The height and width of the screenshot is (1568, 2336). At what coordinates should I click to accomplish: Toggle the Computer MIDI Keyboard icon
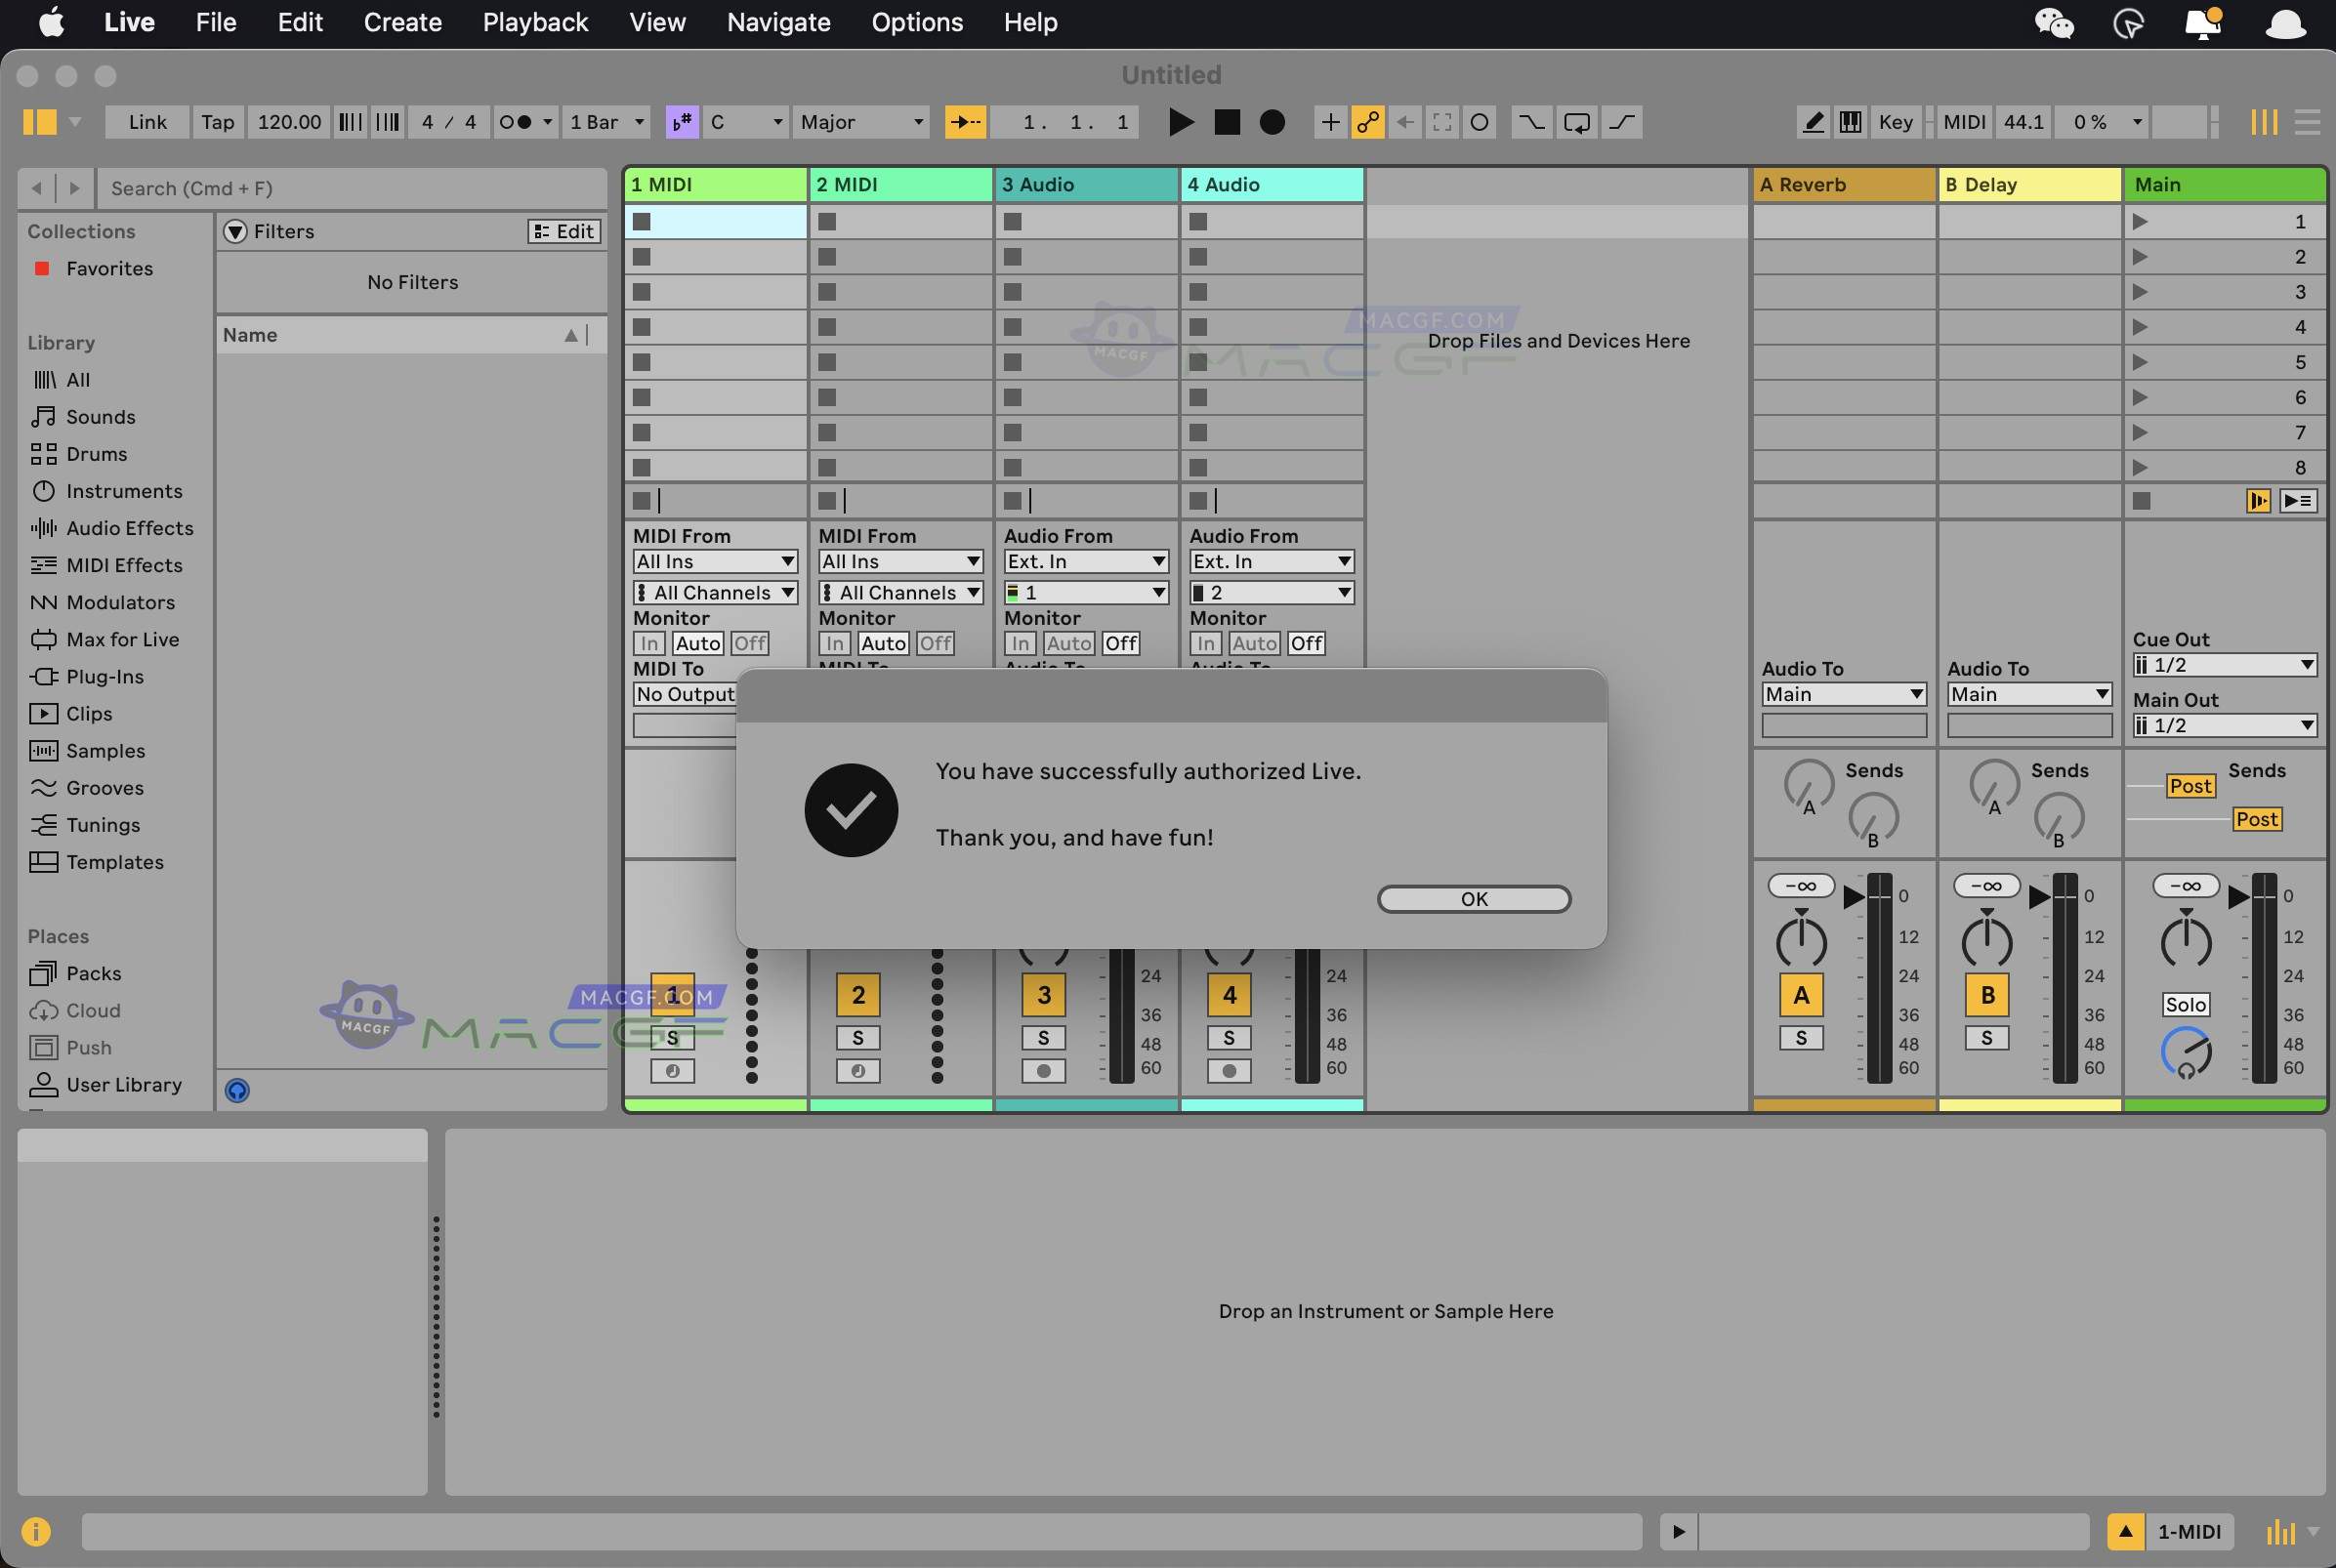coord(1850,122)
